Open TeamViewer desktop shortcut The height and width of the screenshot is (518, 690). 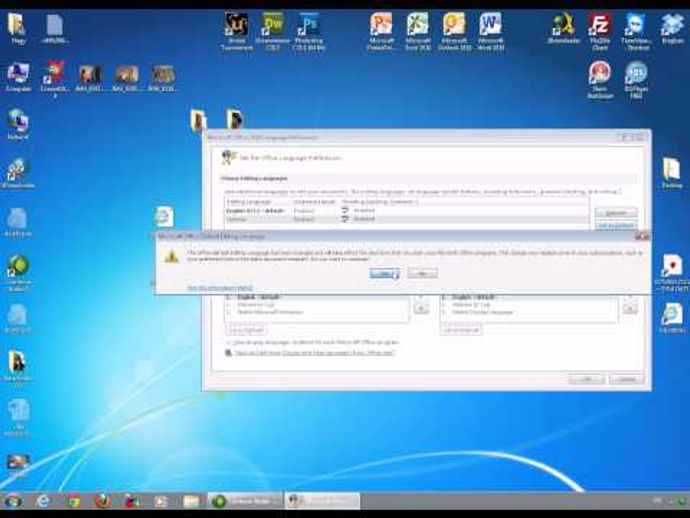coord(636,31)
